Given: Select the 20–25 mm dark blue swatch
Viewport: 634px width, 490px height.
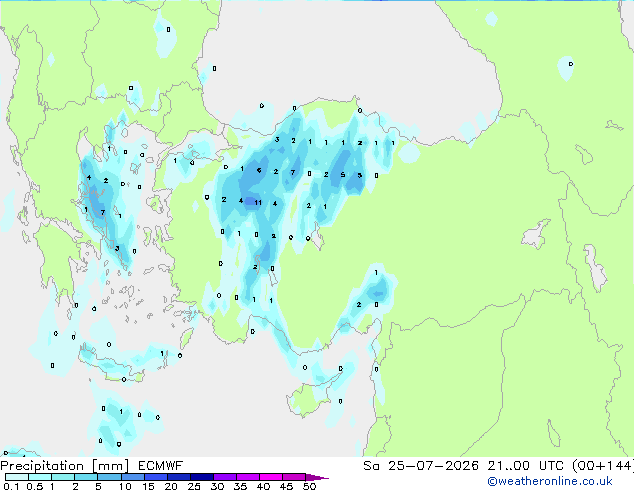Looking at the screenshot, I should pos(179,477).
